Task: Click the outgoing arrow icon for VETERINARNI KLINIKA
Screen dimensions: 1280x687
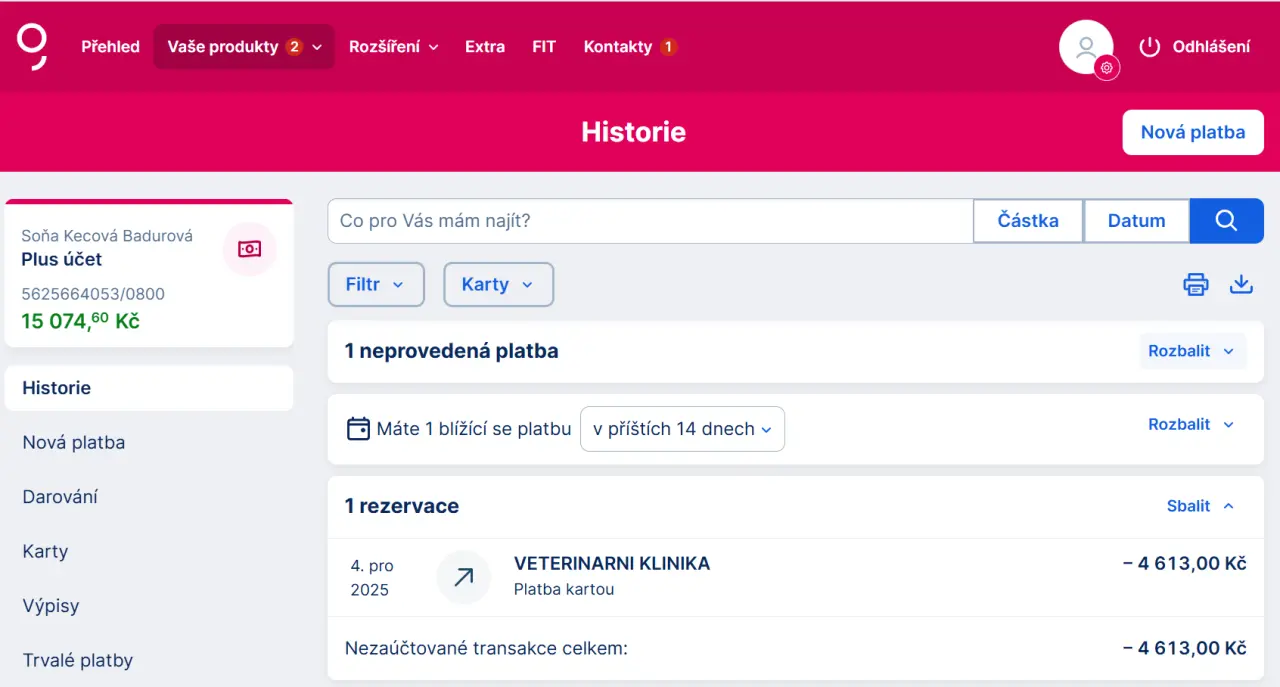Action: tap(463, 577)
